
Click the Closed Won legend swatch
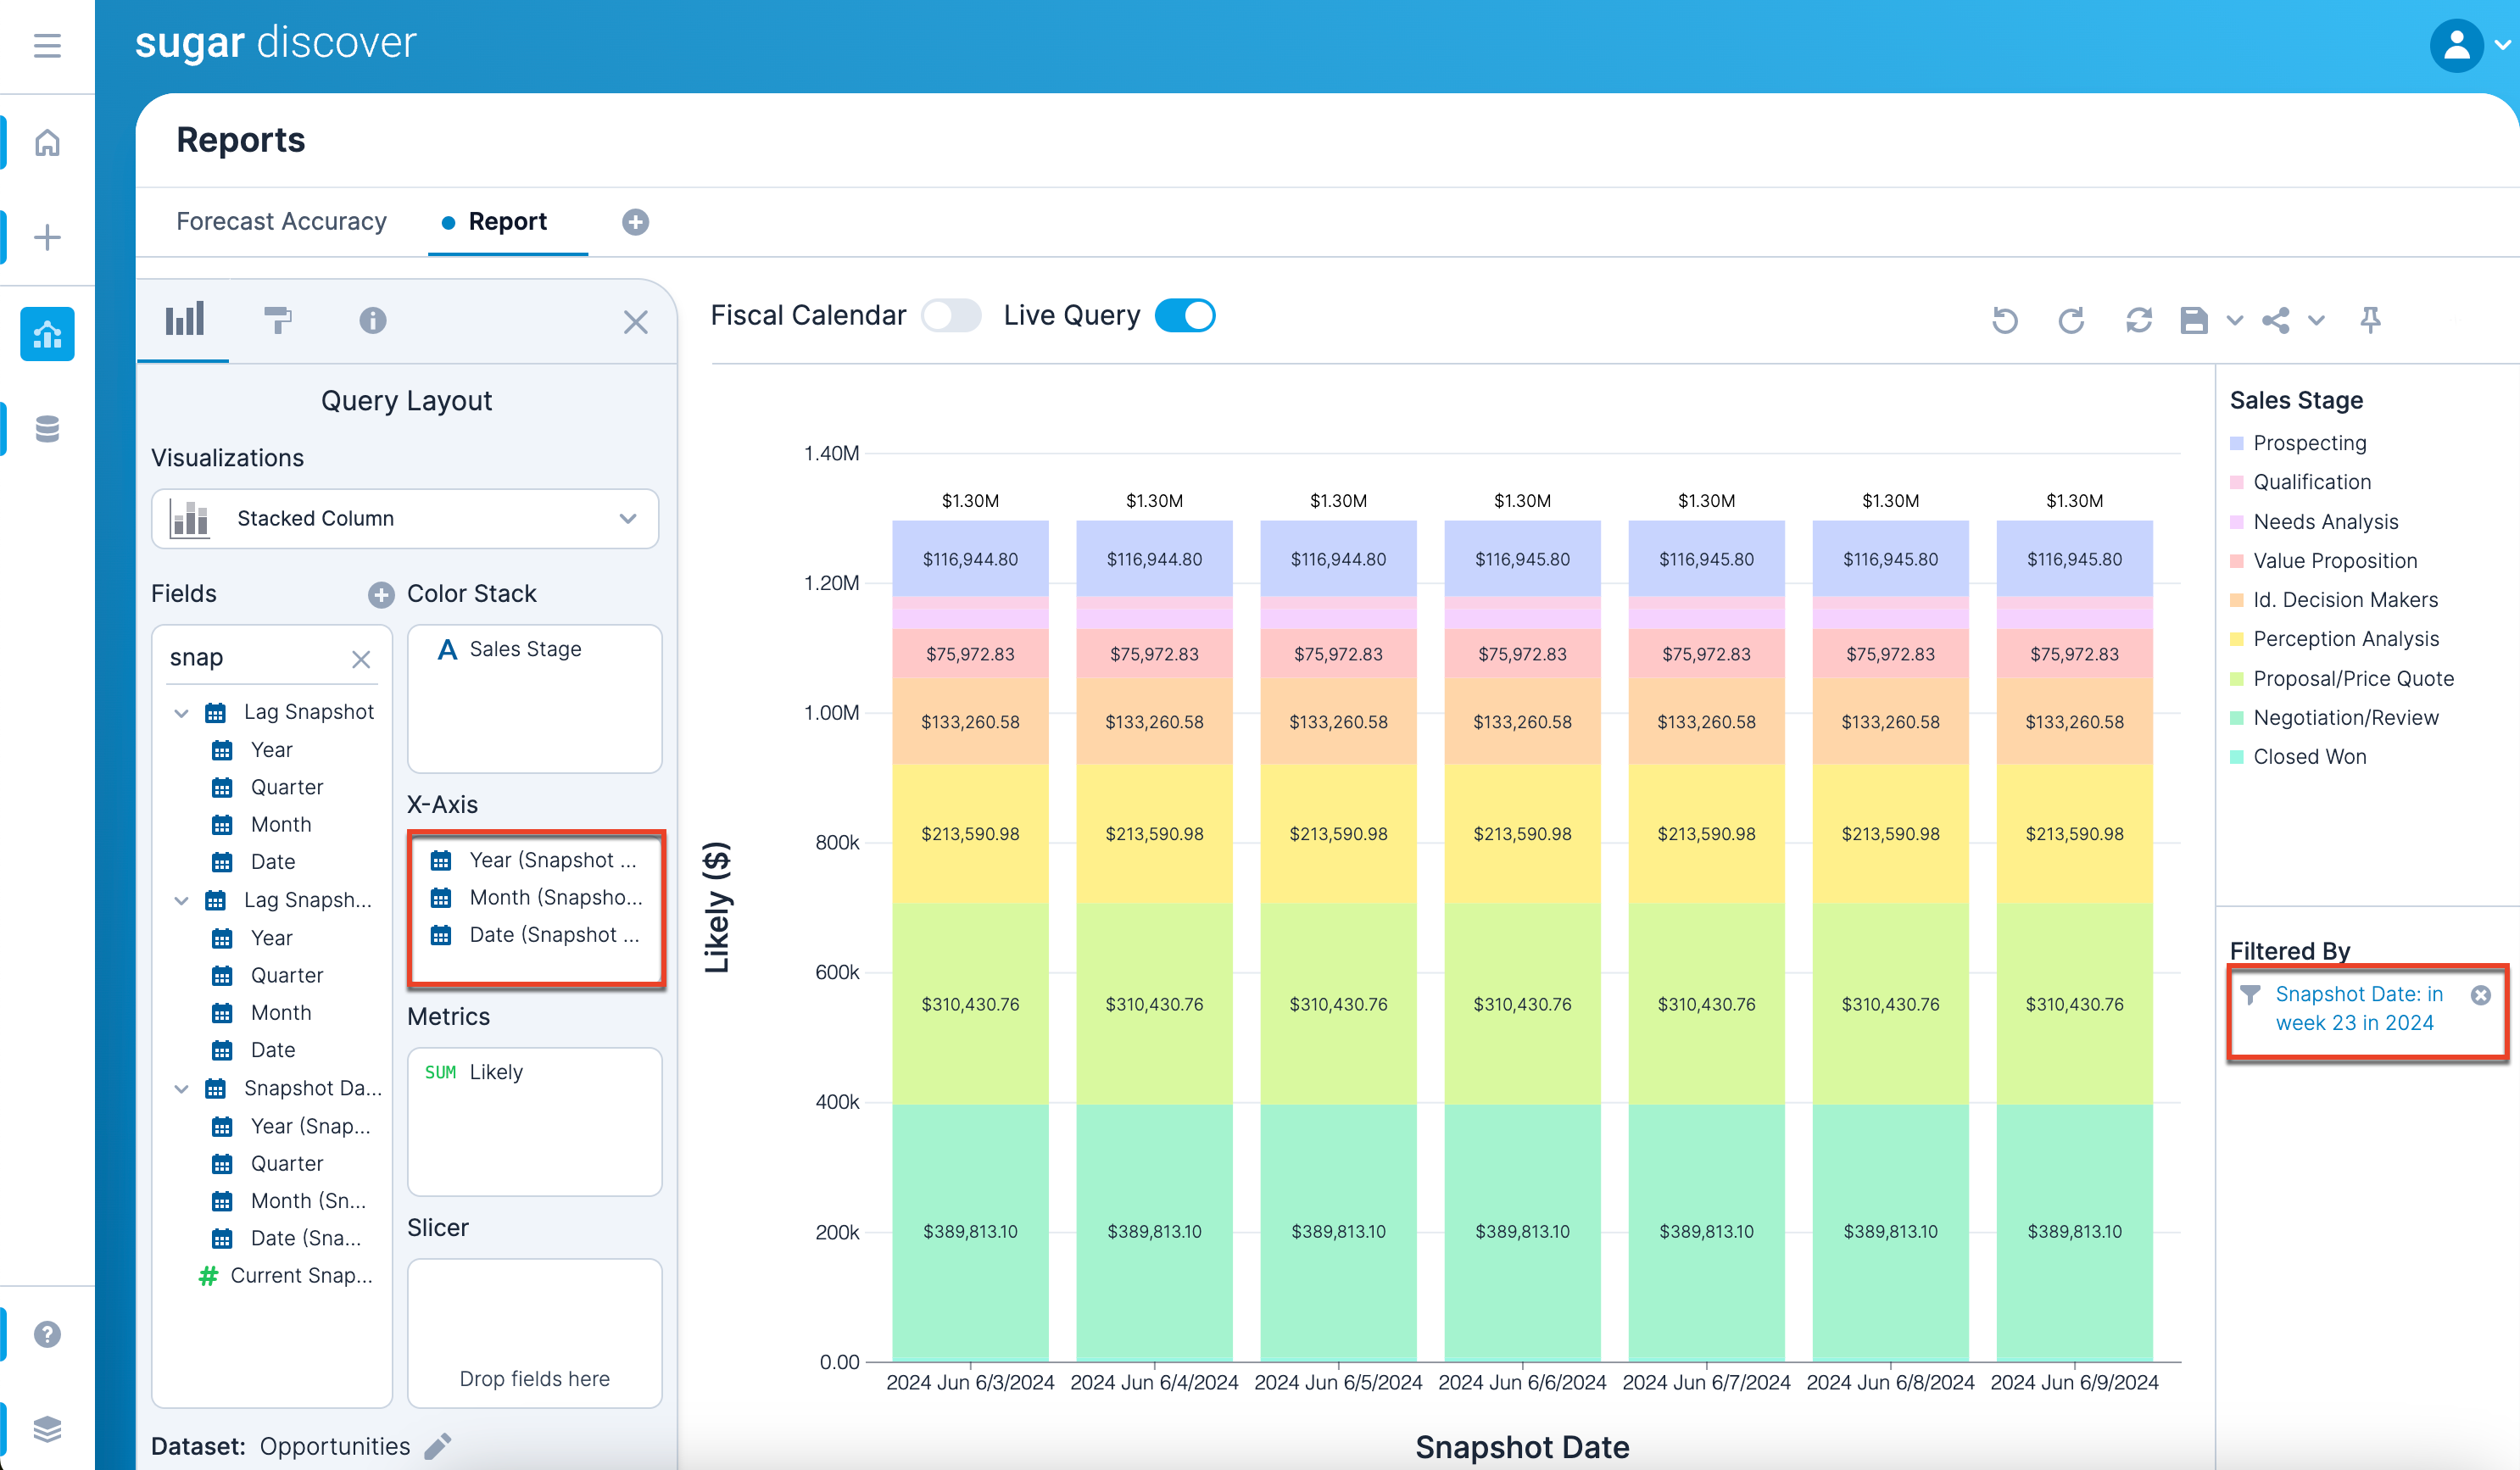2237,757
